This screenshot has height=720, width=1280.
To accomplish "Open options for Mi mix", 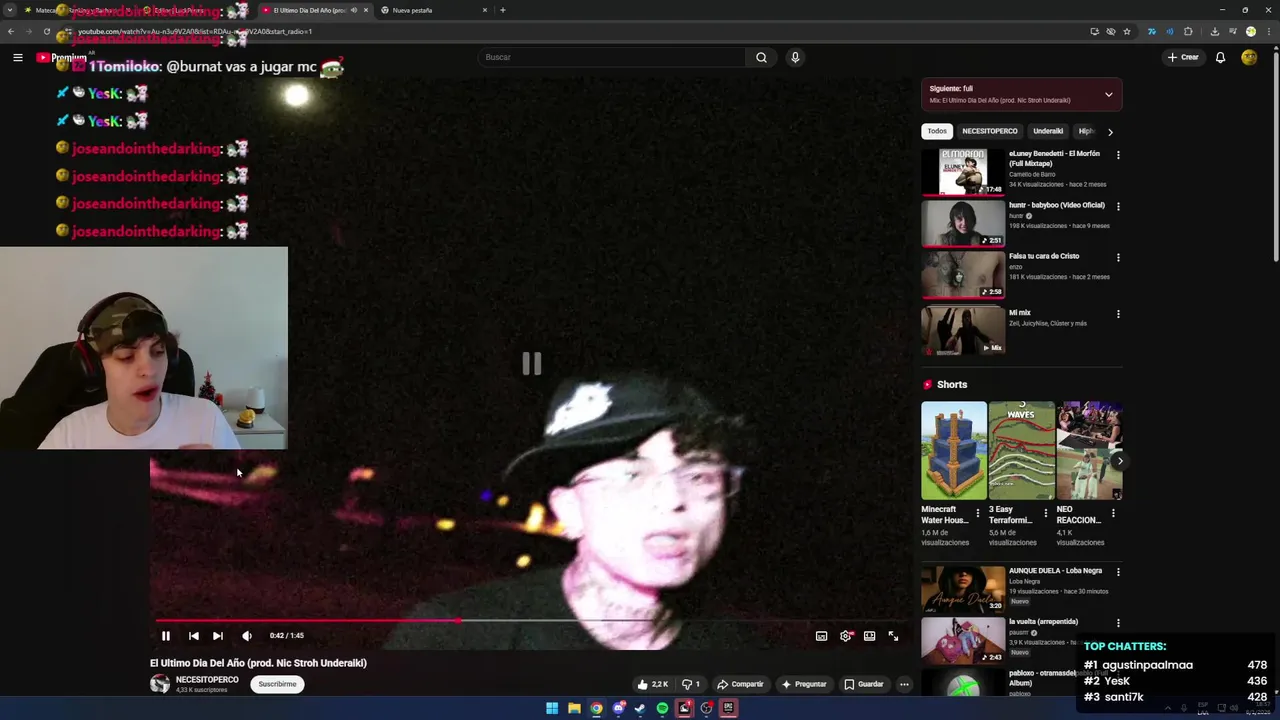I will 1118,314.
